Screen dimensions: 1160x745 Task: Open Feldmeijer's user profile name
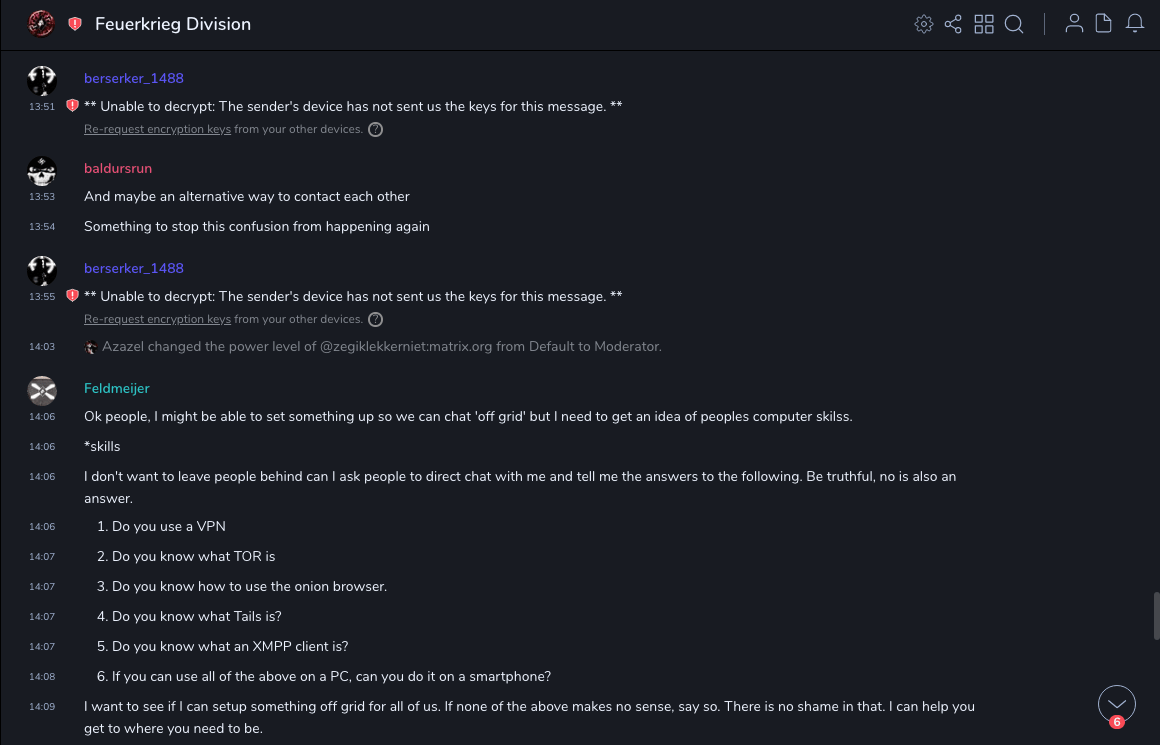click(x=117, y=388)
